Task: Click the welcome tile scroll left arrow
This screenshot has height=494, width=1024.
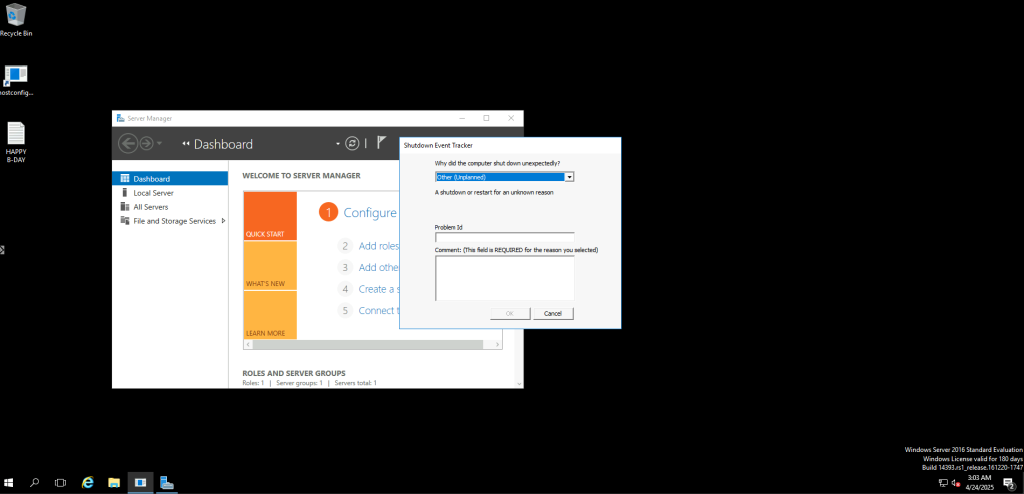Action: (x=248, y=344)
